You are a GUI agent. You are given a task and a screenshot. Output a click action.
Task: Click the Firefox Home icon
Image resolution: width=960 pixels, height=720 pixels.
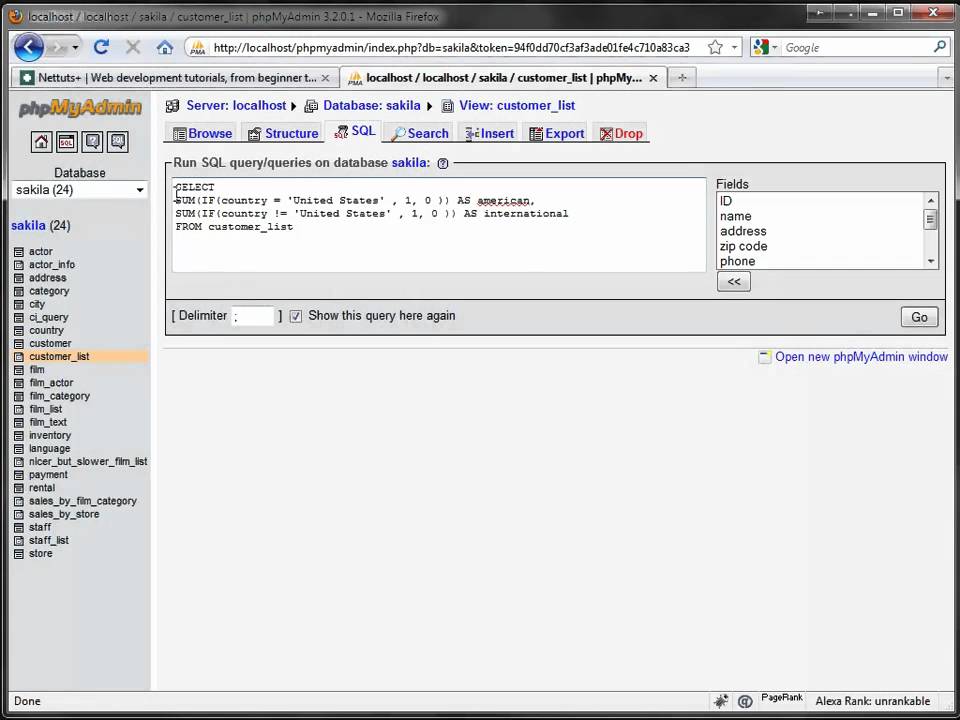tap(165, 47)
